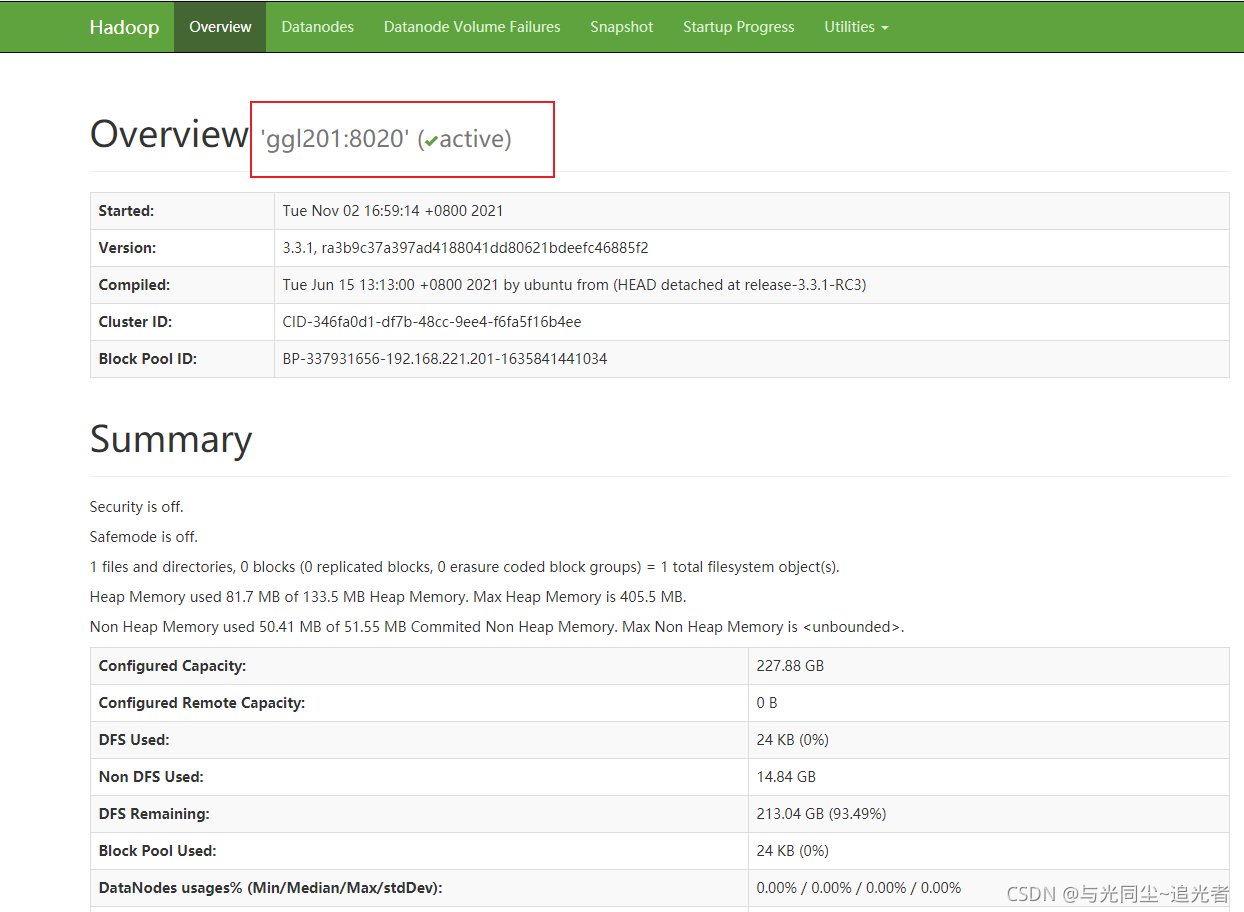Image resolution: width=1244 pixels, height=912 pixels.
Task: Click the DFS Remaining: label
Action: [154, 814]
